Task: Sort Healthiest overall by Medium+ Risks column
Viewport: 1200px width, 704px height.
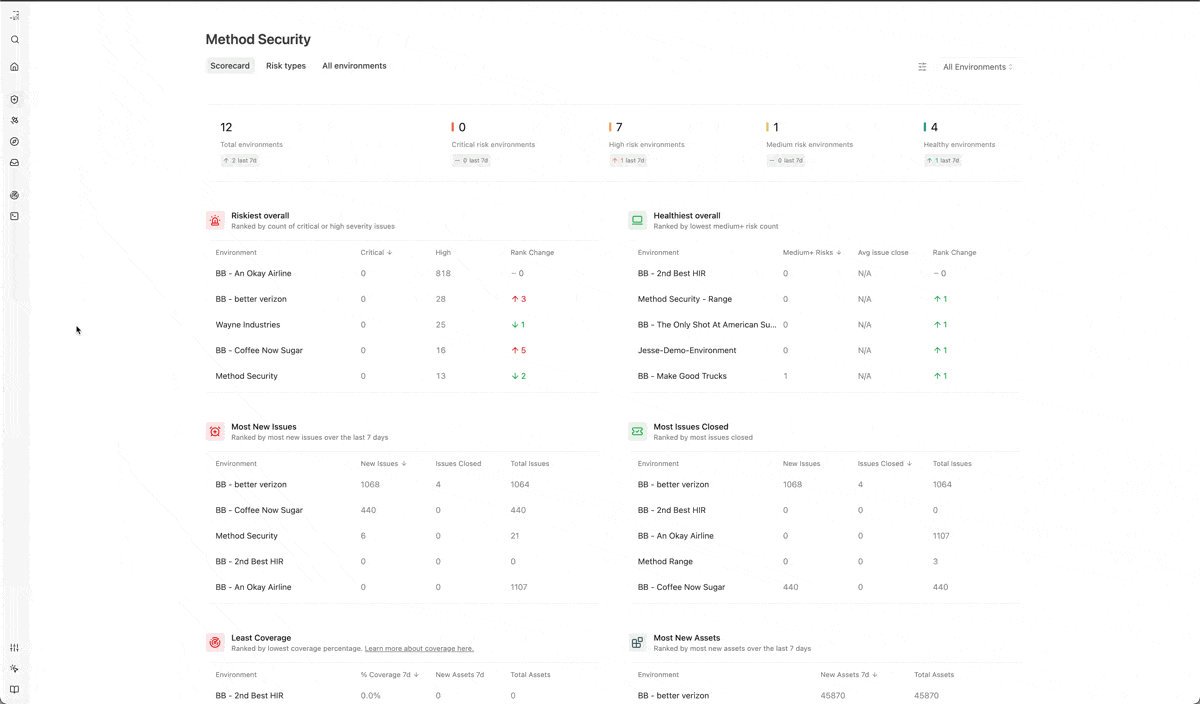Action: pos(812,253)
